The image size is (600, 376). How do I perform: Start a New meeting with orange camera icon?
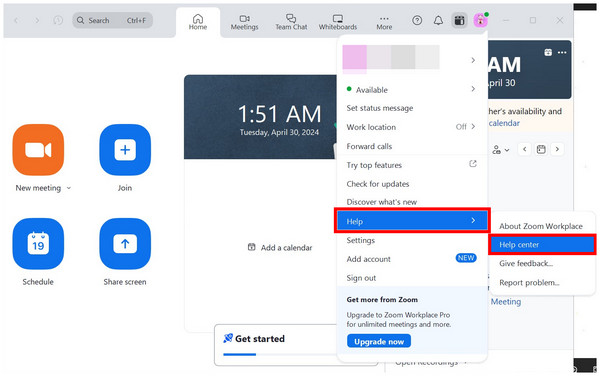[38, 150]
